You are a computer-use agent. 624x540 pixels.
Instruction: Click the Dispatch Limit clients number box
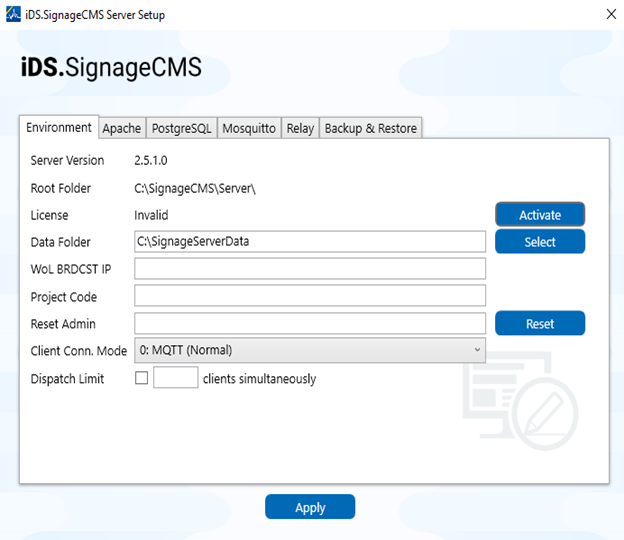coord(175,378)
